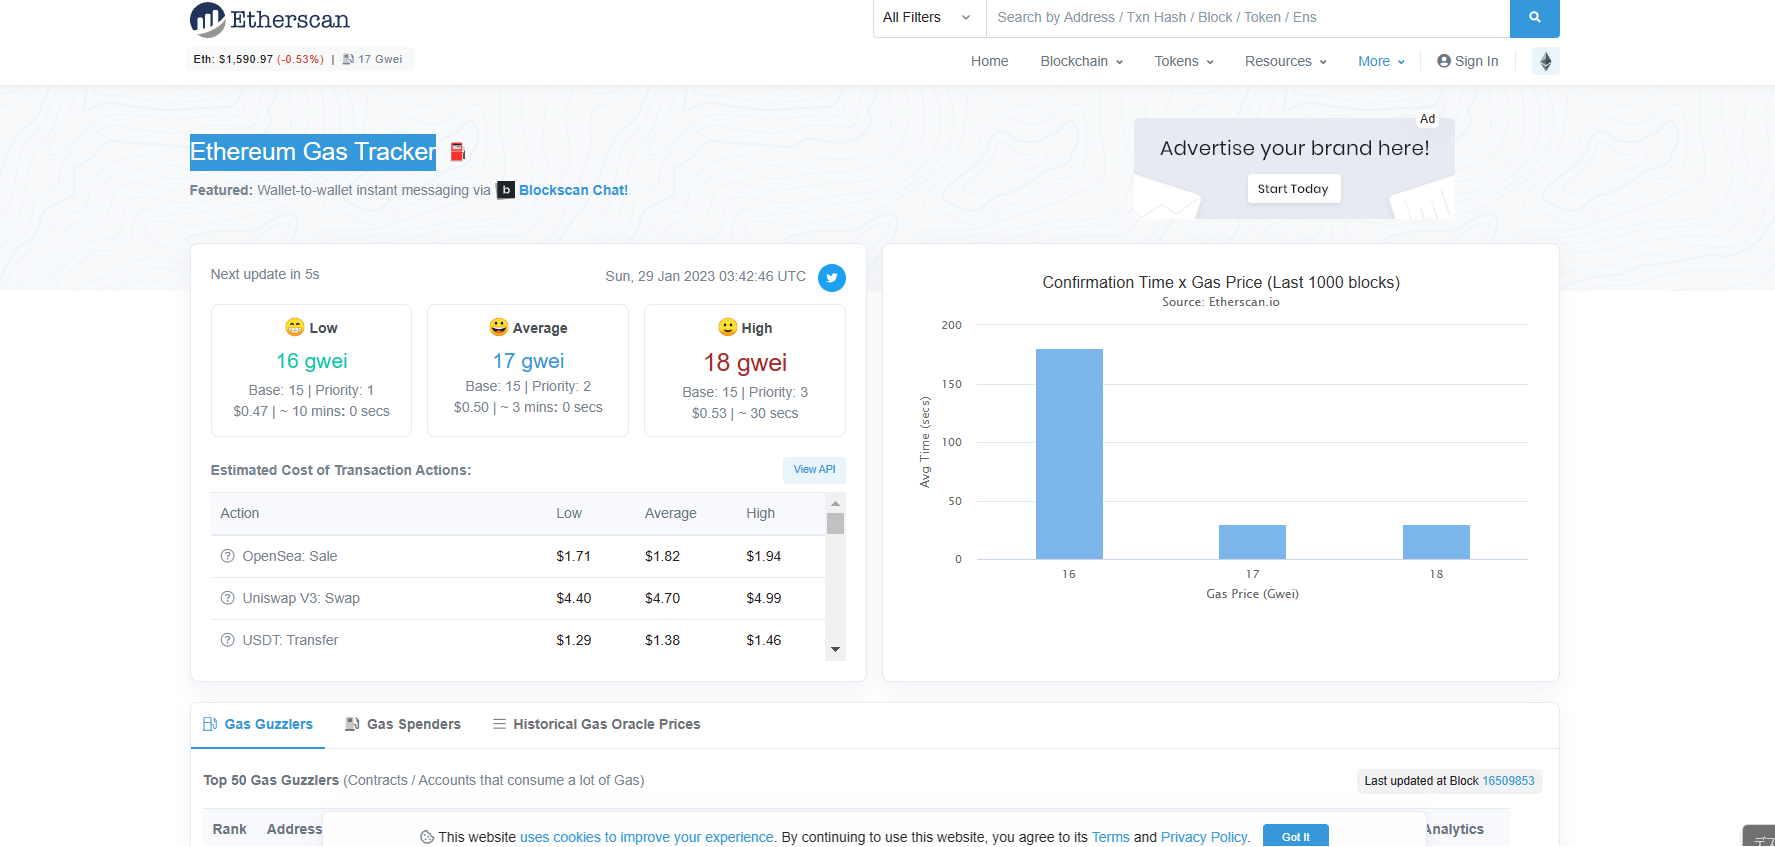
Task: Click the 16 Gwei chart bar
Action: pyautogui.click(x=1069, y=454)
